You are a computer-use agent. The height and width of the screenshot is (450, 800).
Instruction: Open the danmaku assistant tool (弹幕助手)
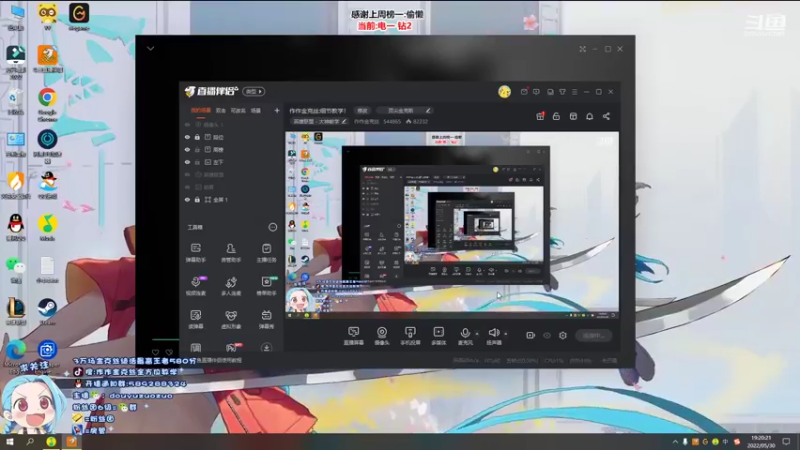[195, 253]
